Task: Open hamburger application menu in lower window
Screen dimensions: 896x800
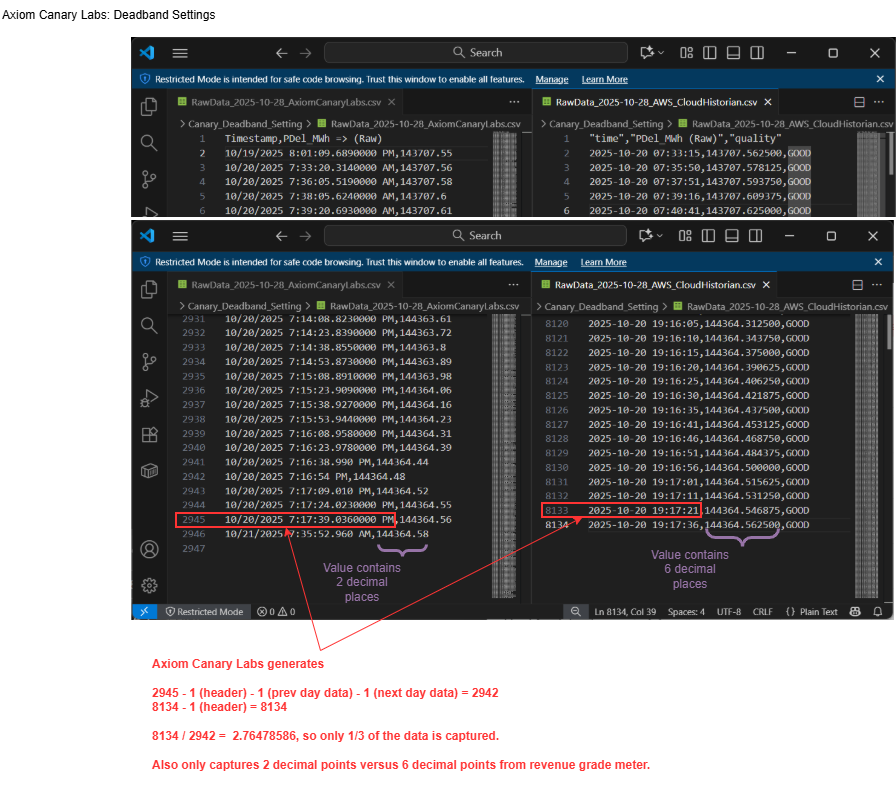Action: tap(180, 236)
